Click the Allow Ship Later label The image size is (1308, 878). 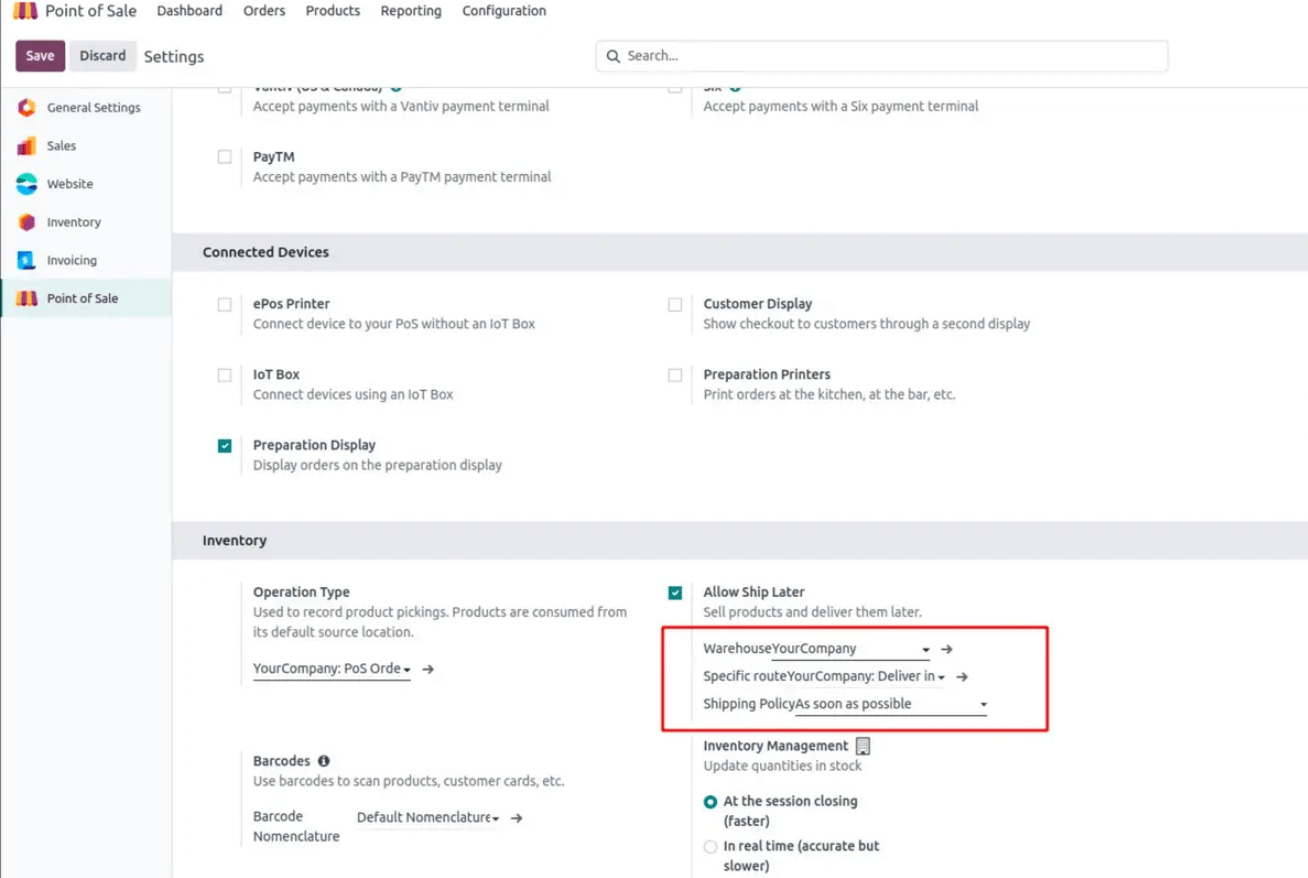coord(754,592)
